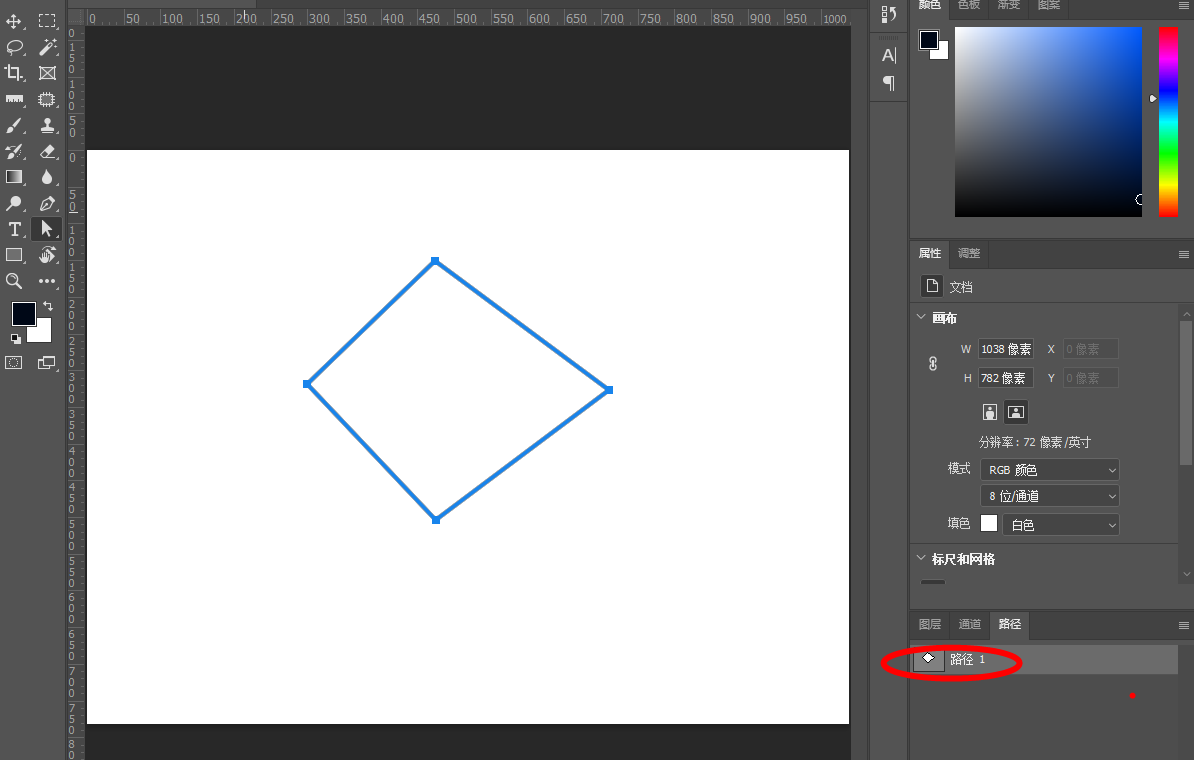Select the Eraser tool

click(47, 151)
